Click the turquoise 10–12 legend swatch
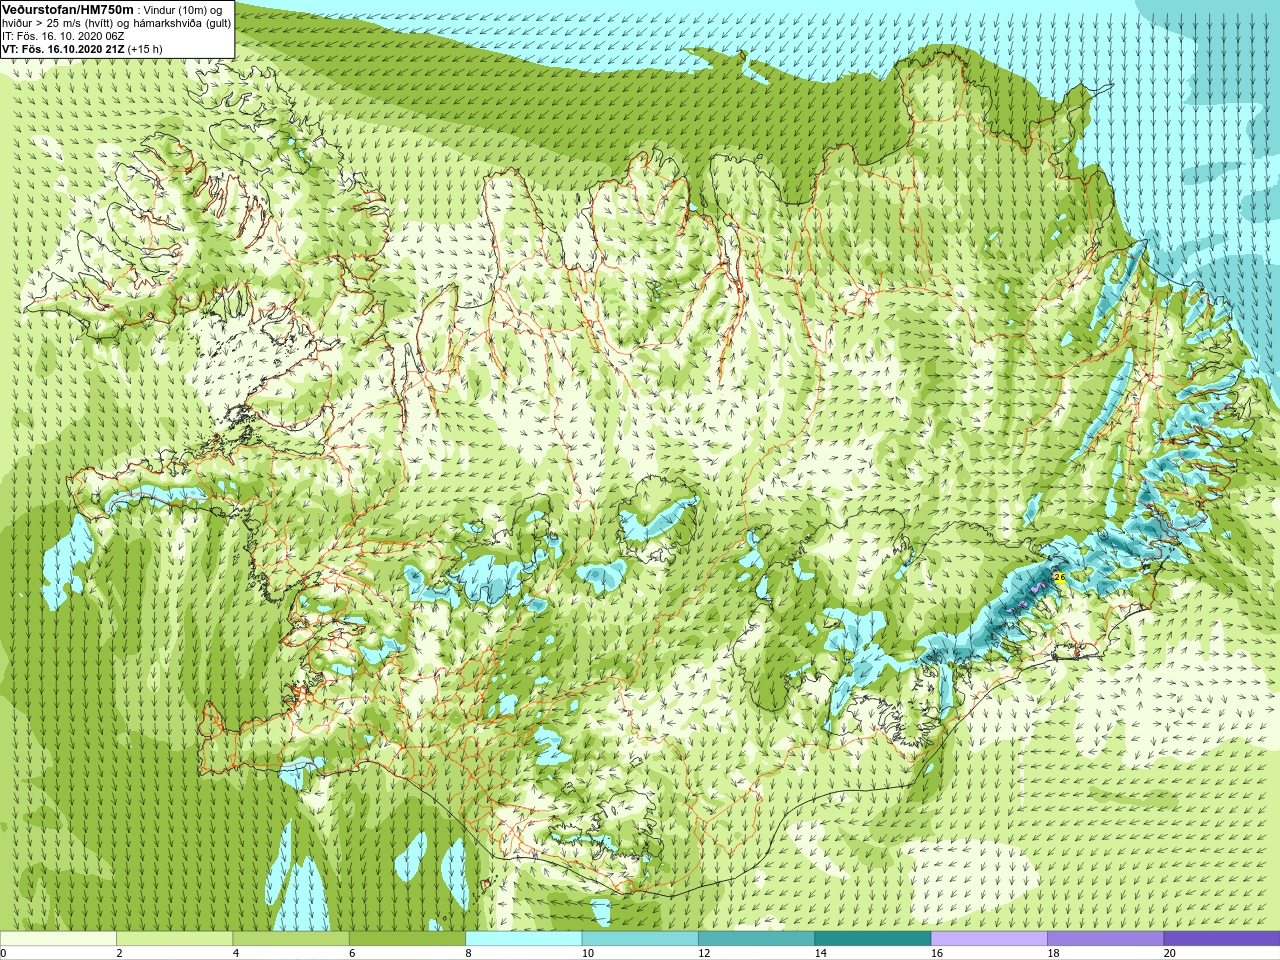Viewport: 1280px width, 960px height. pyautogui.click(x=640, y=939)
